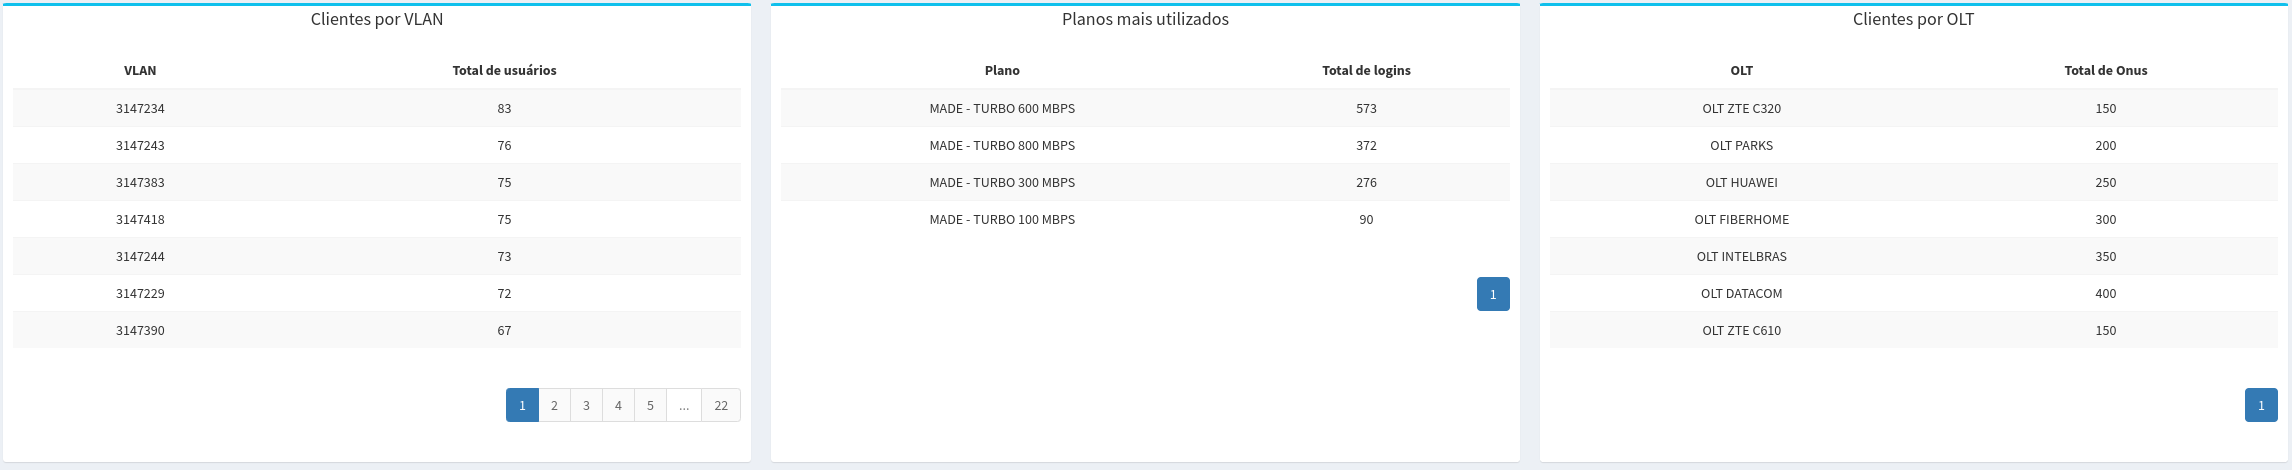
Task: Select page 5 in VLAN pagination
Action: pyautogui.click(x=650, y=405)
